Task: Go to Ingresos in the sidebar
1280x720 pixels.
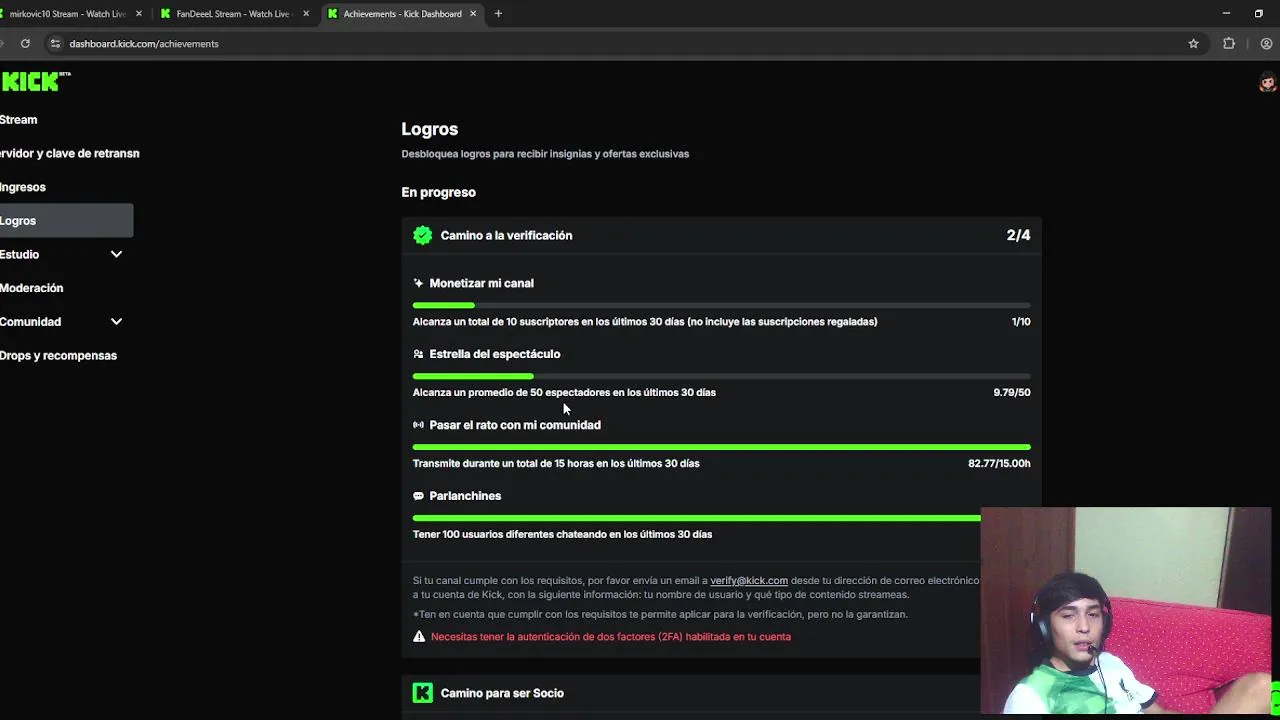Action: pyautogui.click(x=23, y=187)
